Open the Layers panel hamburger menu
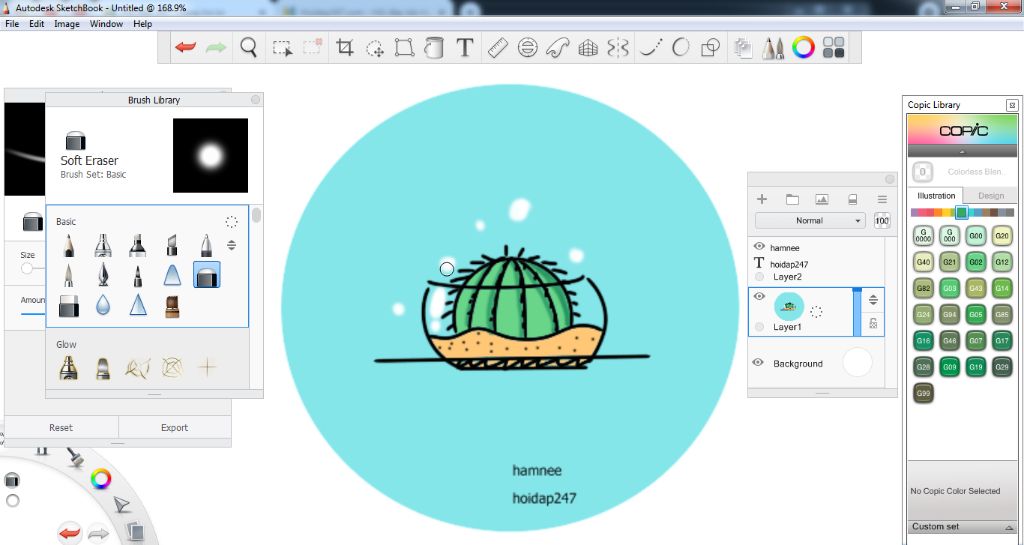Viewport: 1024px width, 545px height. [x=882, y=199]
